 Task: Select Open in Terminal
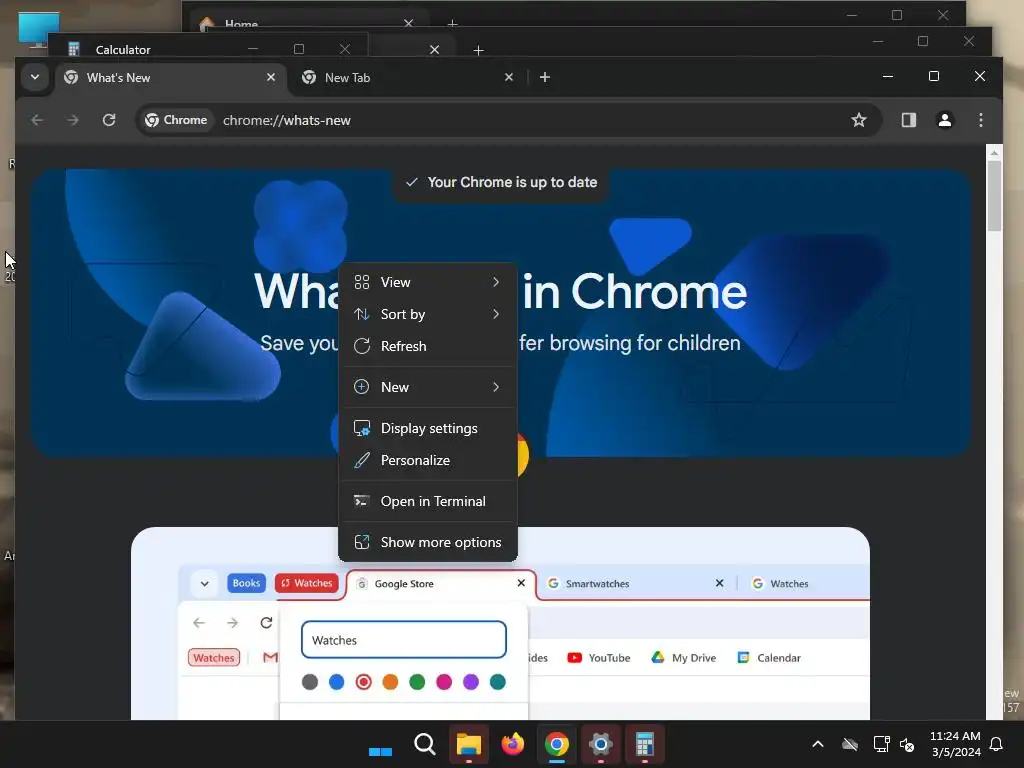tap(428, 502)
